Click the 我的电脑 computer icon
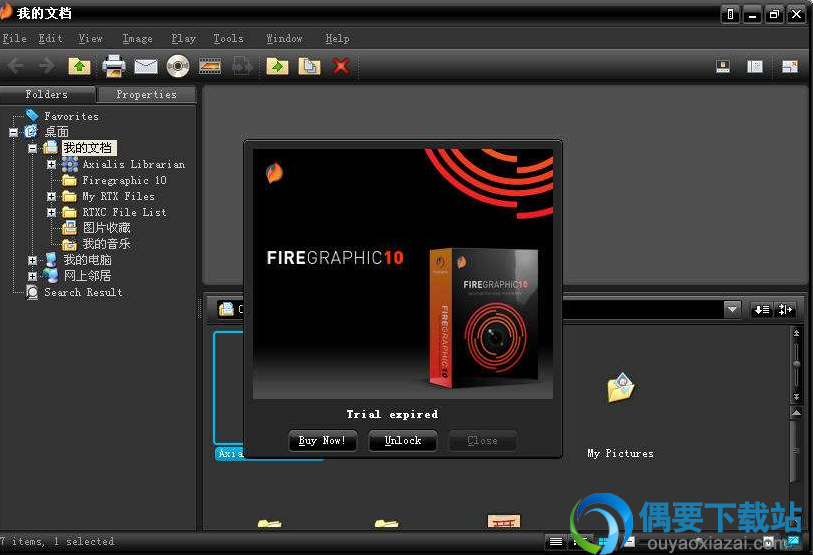Screen dimensions: 813x555 click(51, 260)
